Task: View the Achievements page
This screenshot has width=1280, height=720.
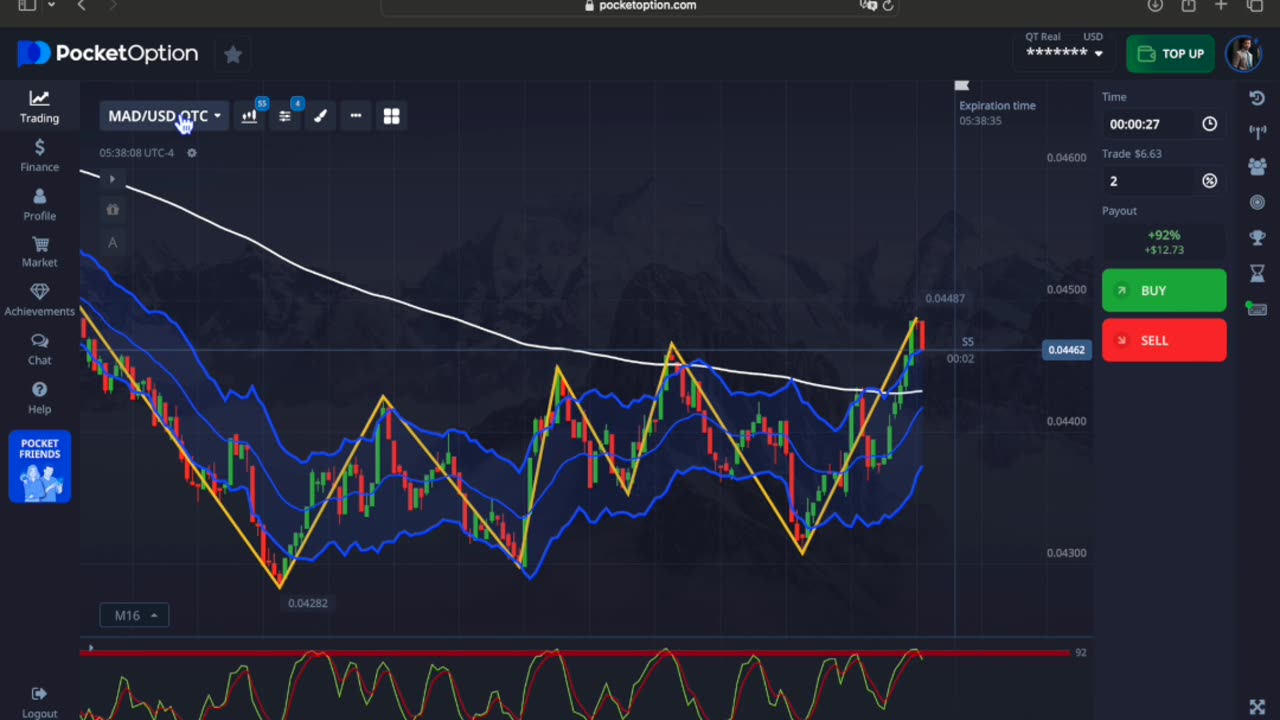Action: coord(39,300)
